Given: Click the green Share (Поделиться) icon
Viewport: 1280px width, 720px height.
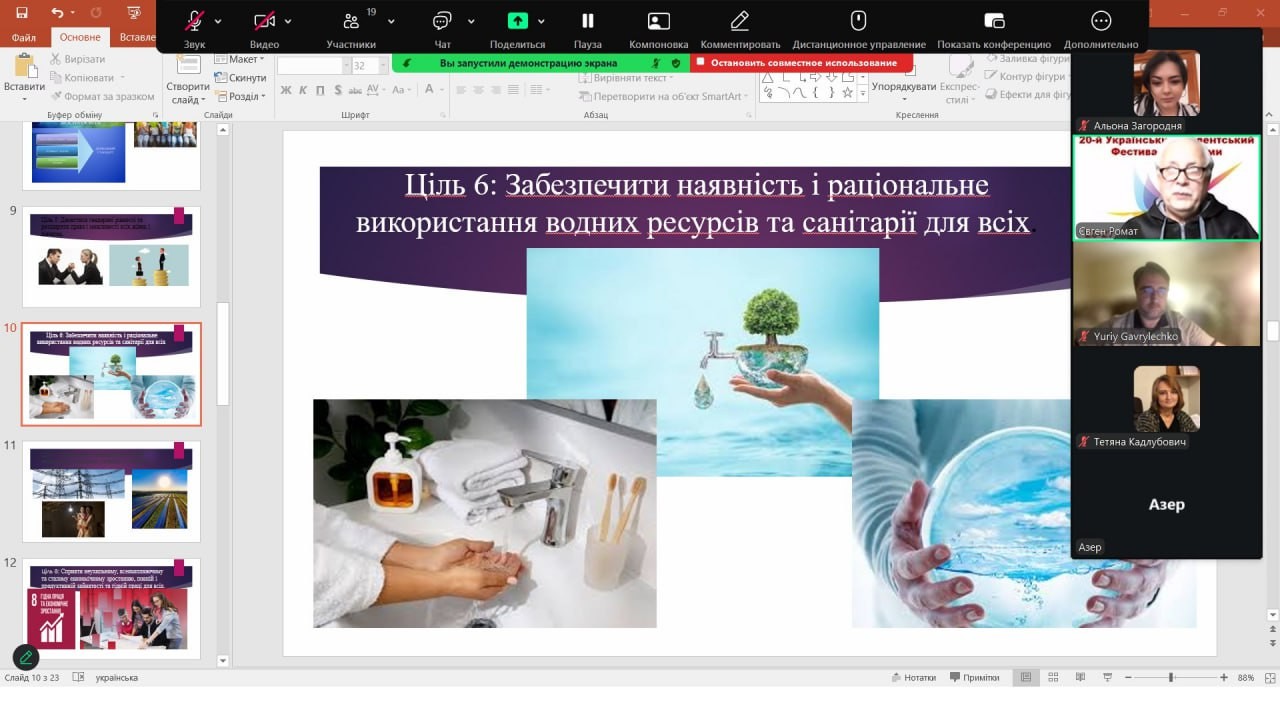Looking at the screenshot, I should 517,20.
